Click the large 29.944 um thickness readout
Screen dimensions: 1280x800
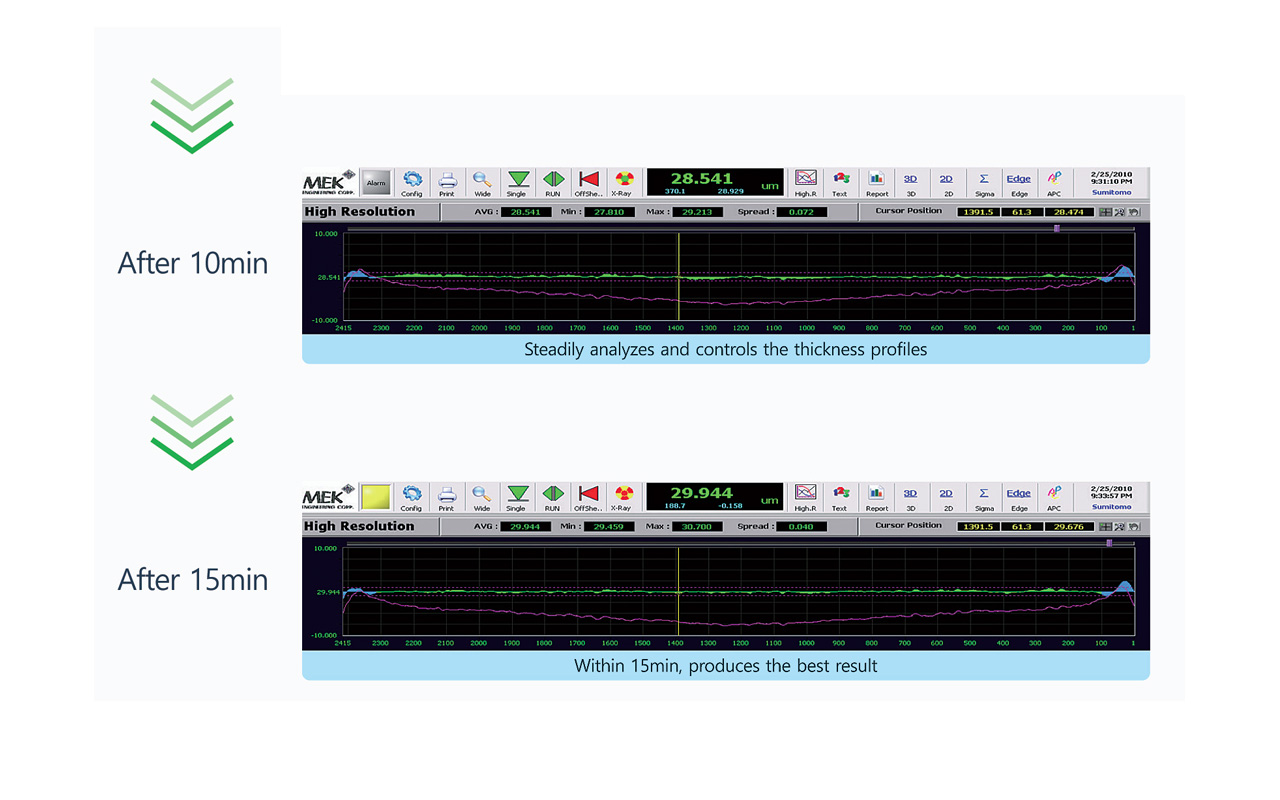coord(715,497)
